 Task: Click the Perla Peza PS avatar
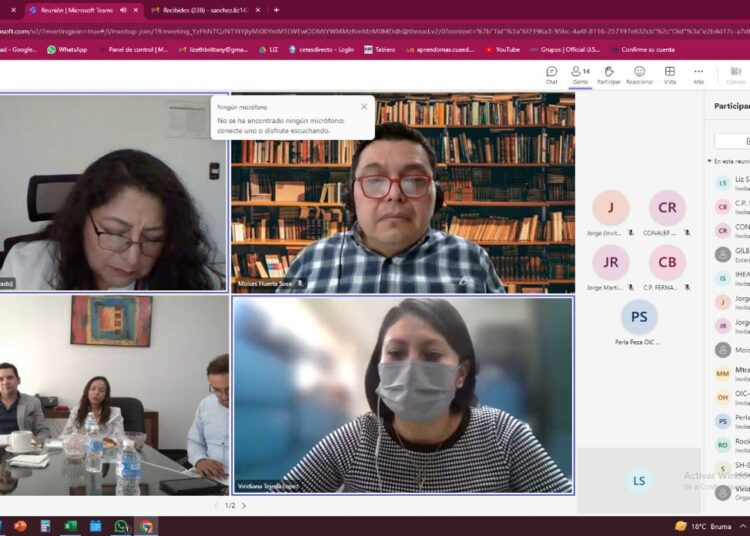point(638,317)
